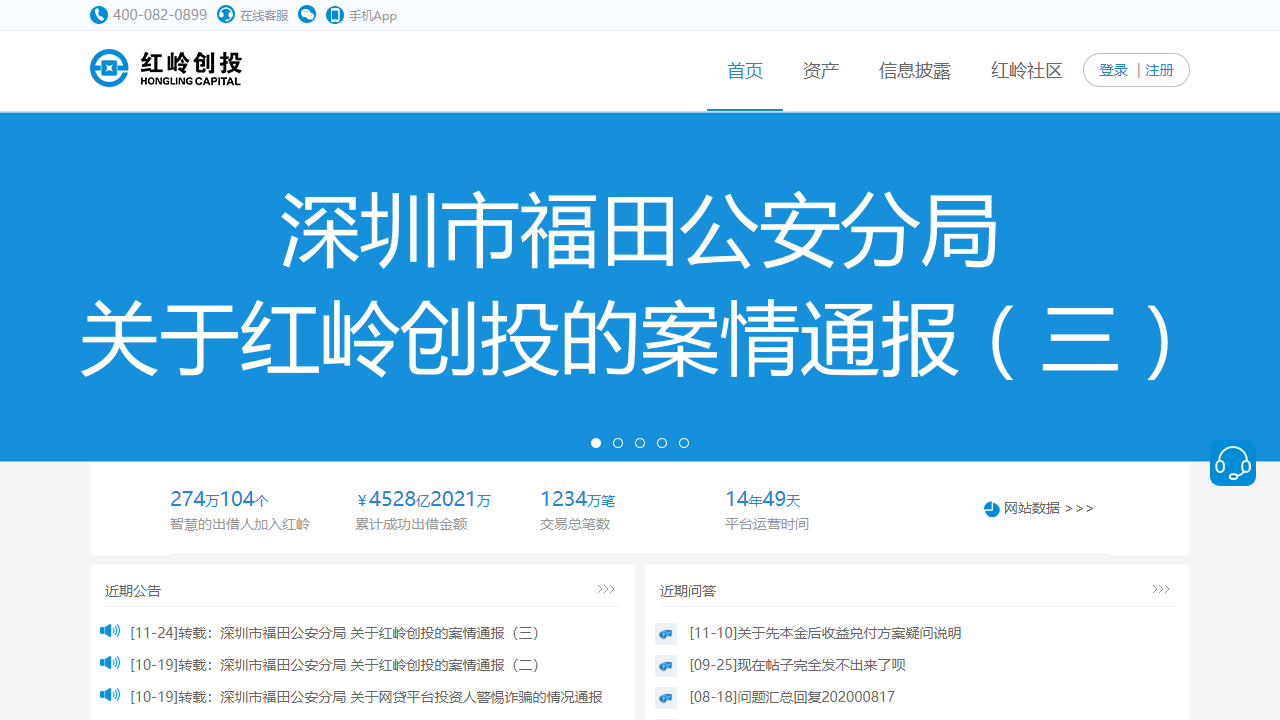The width and height of the screenshot is (1280, 720).
Task: Click the WeChat icon in top bar
Action: point(307,15)
